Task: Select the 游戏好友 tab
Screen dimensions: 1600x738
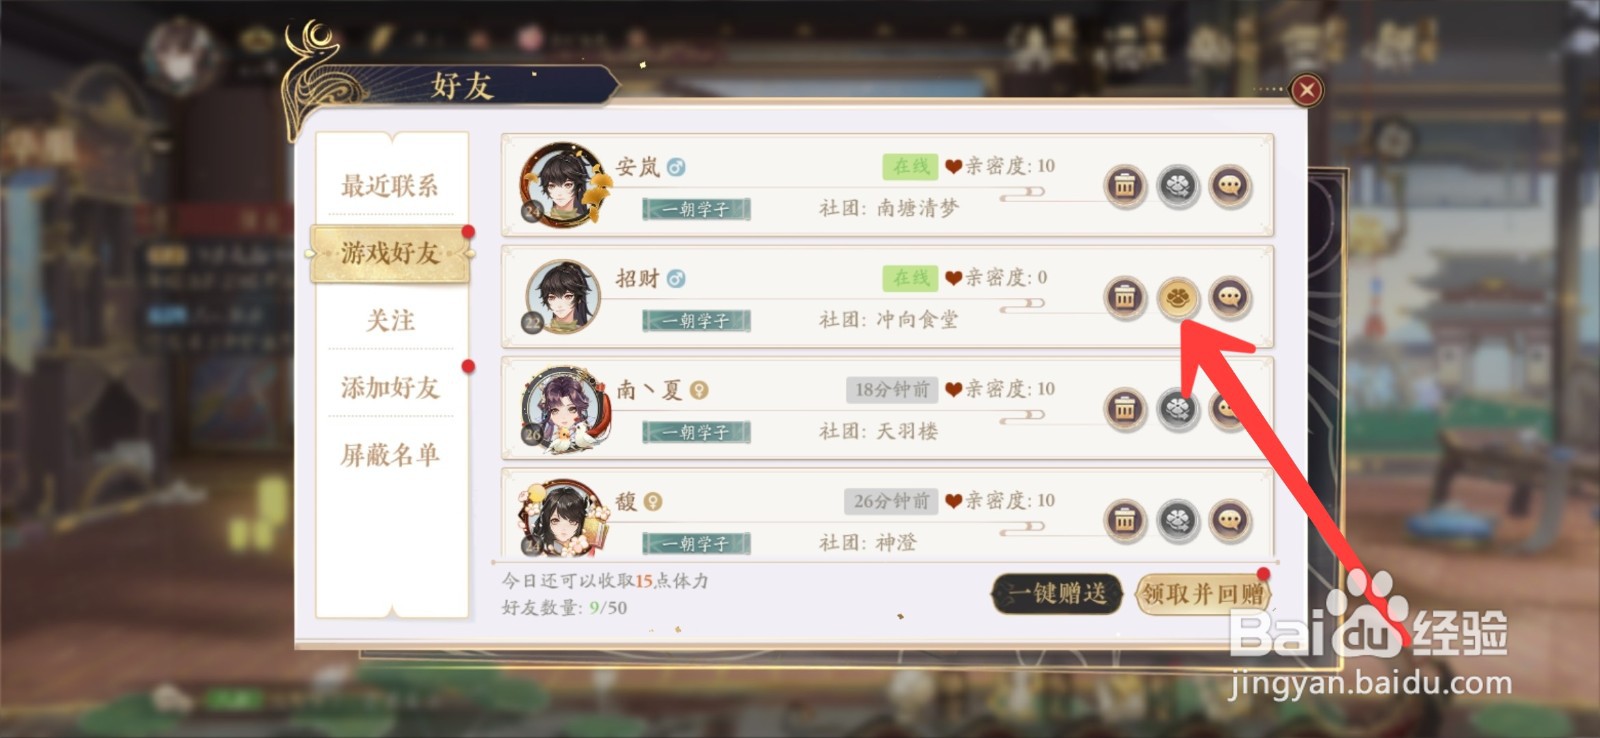Action: [x=390, y=253]
